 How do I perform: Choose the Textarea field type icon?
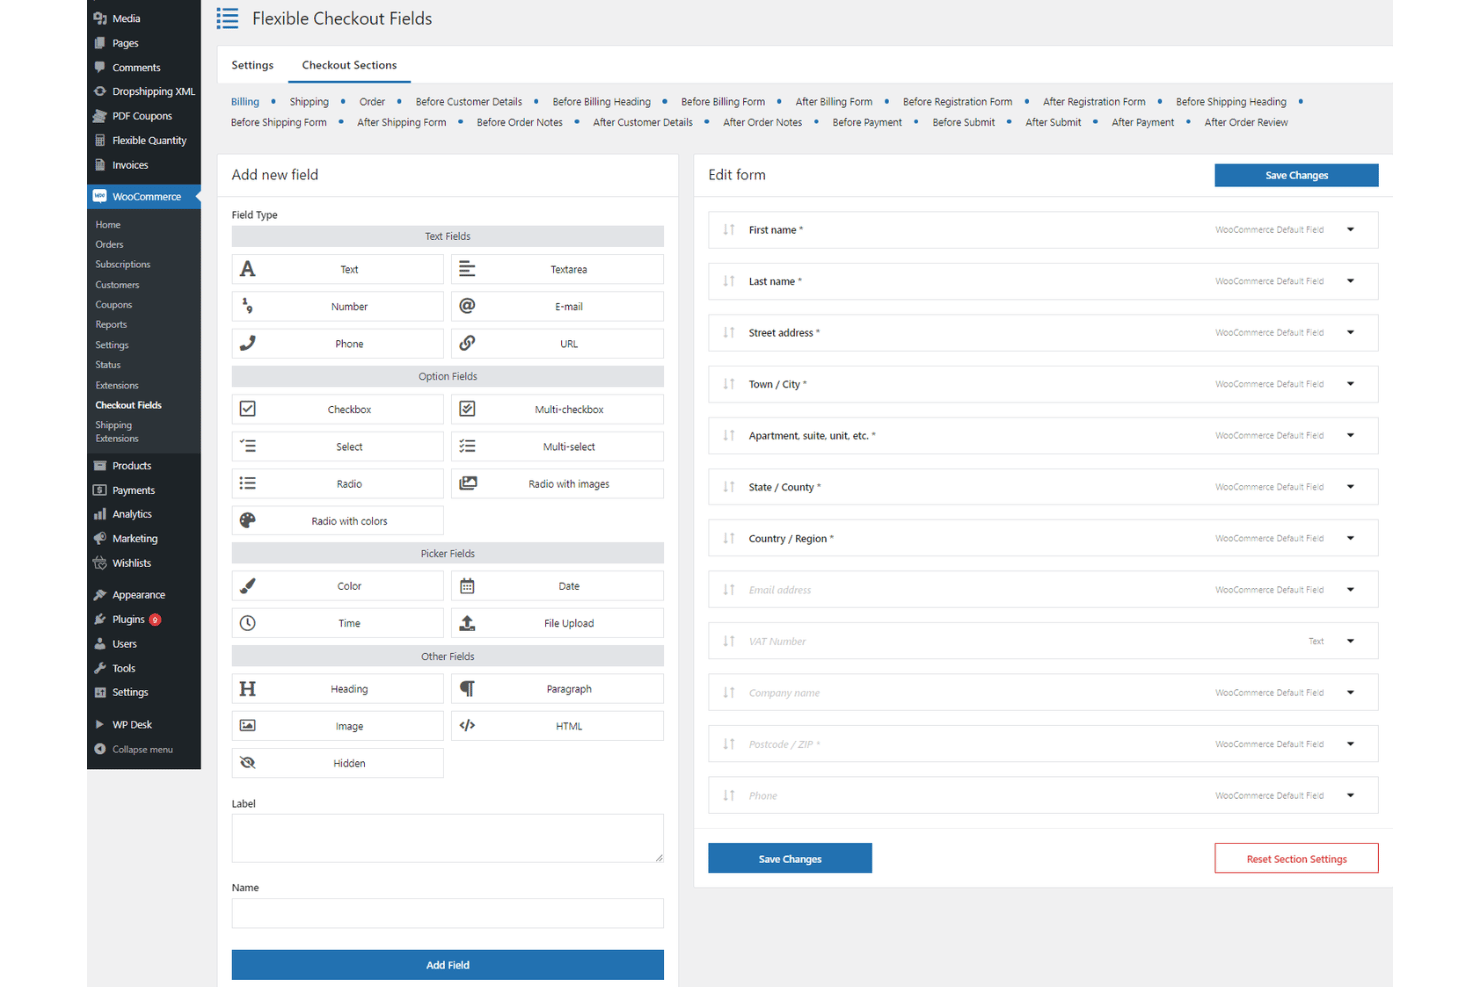click(467, 269)
